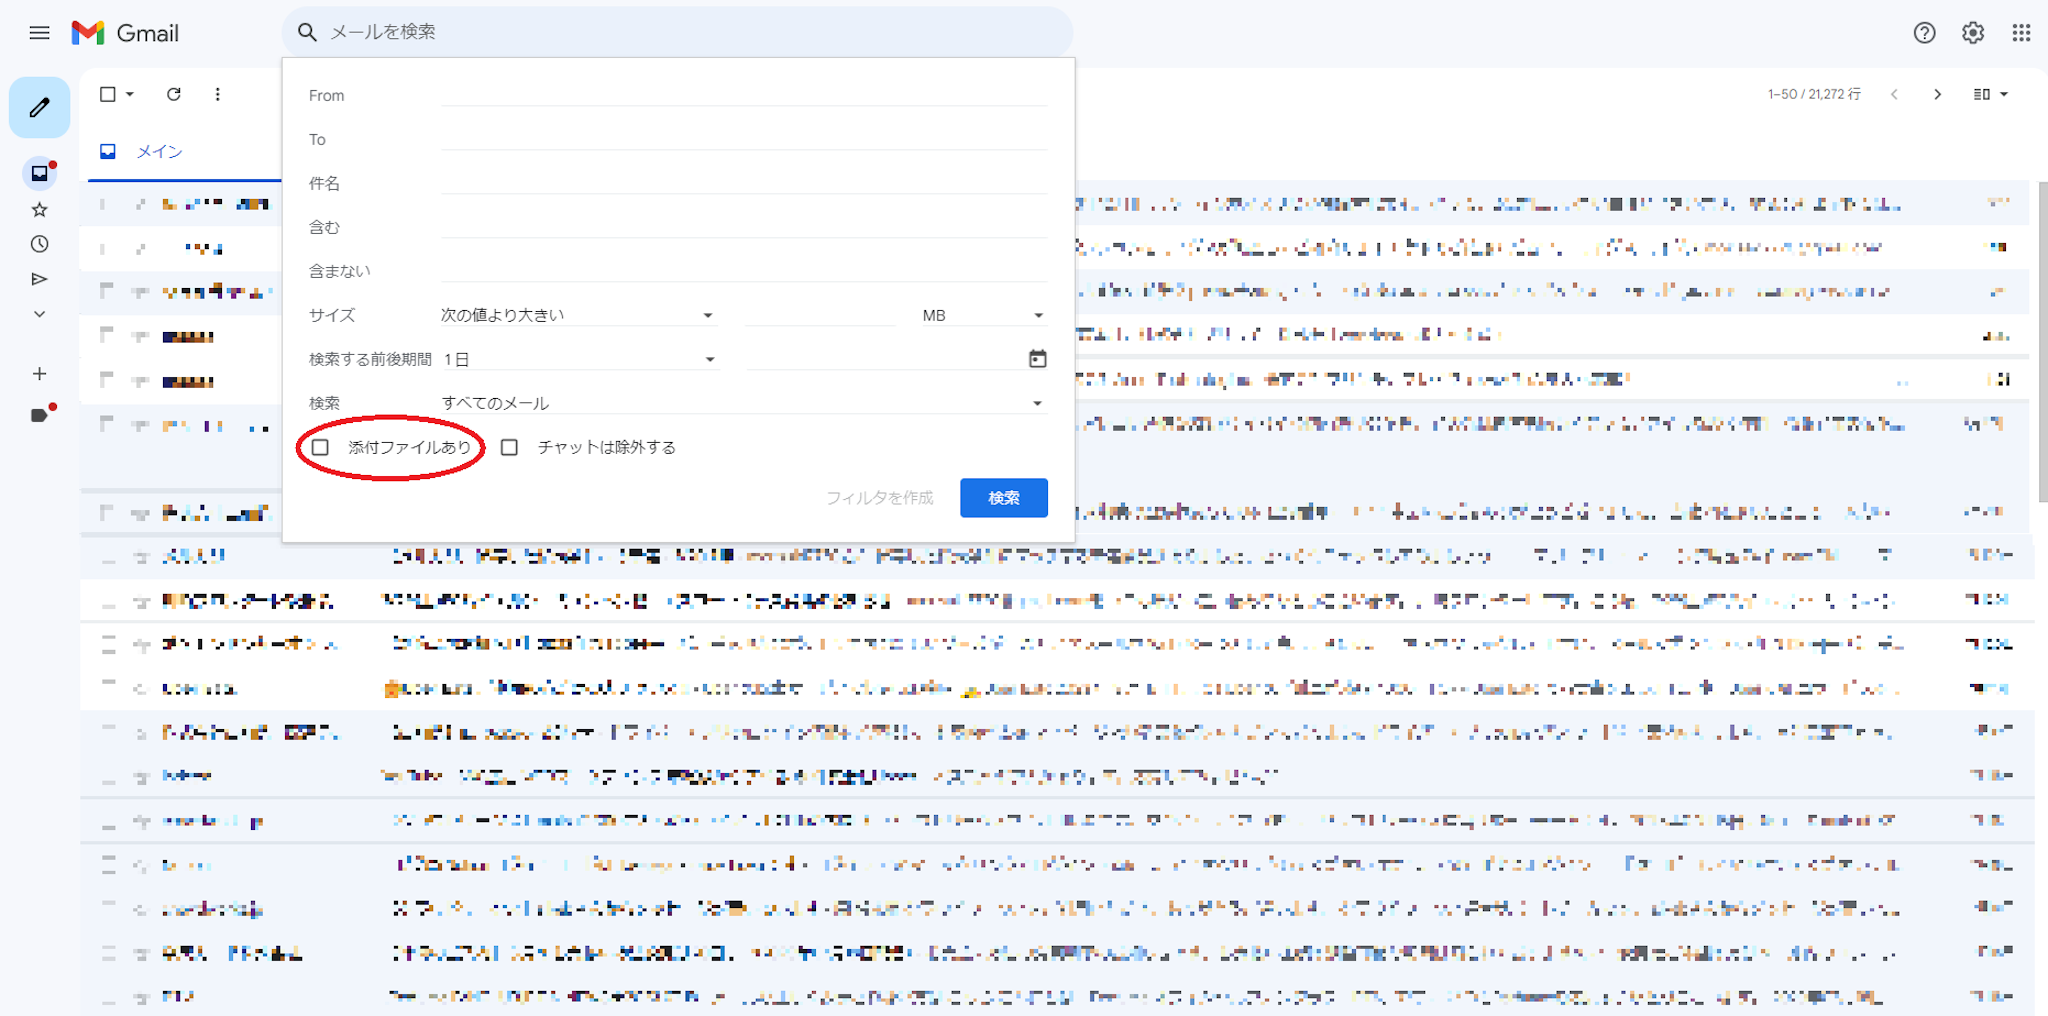The image size is (2048, 1016).
Task: Open the settings gear icon
Action: (x=1972, y=33)
